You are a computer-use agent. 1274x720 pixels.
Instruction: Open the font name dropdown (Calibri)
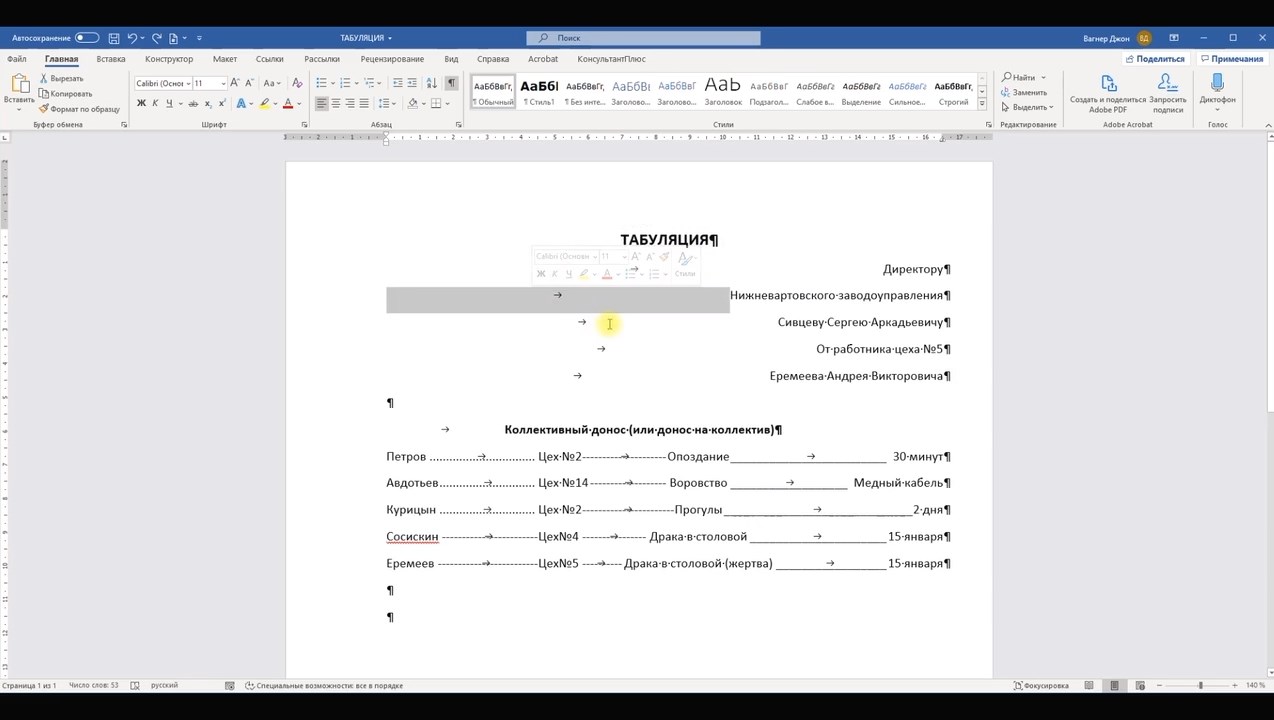coord(160,83)
